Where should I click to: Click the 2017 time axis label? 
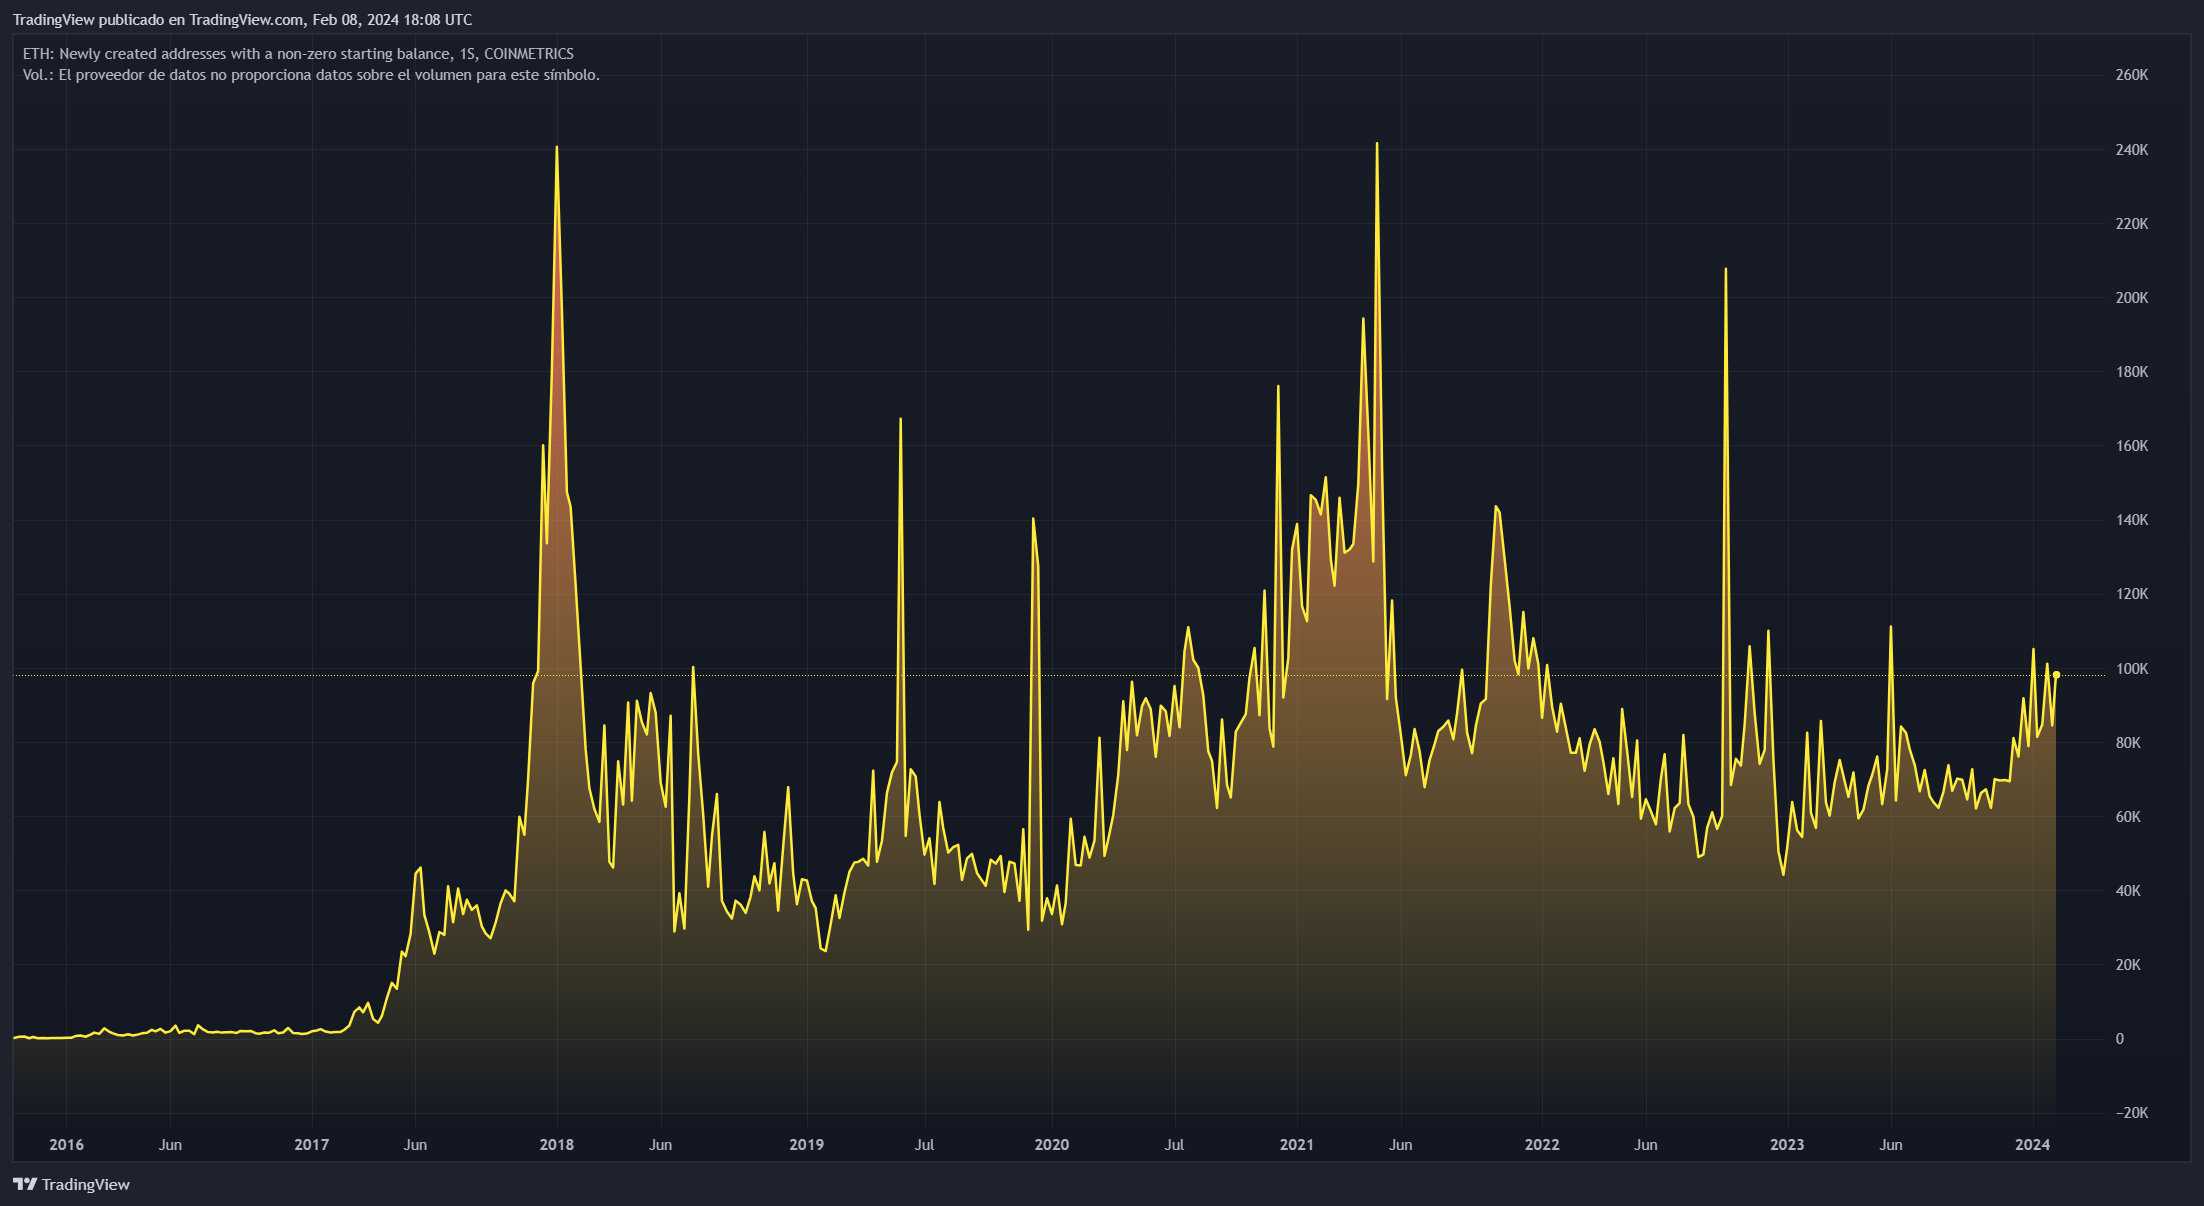pyautogui.click(x=312, y=1145)
